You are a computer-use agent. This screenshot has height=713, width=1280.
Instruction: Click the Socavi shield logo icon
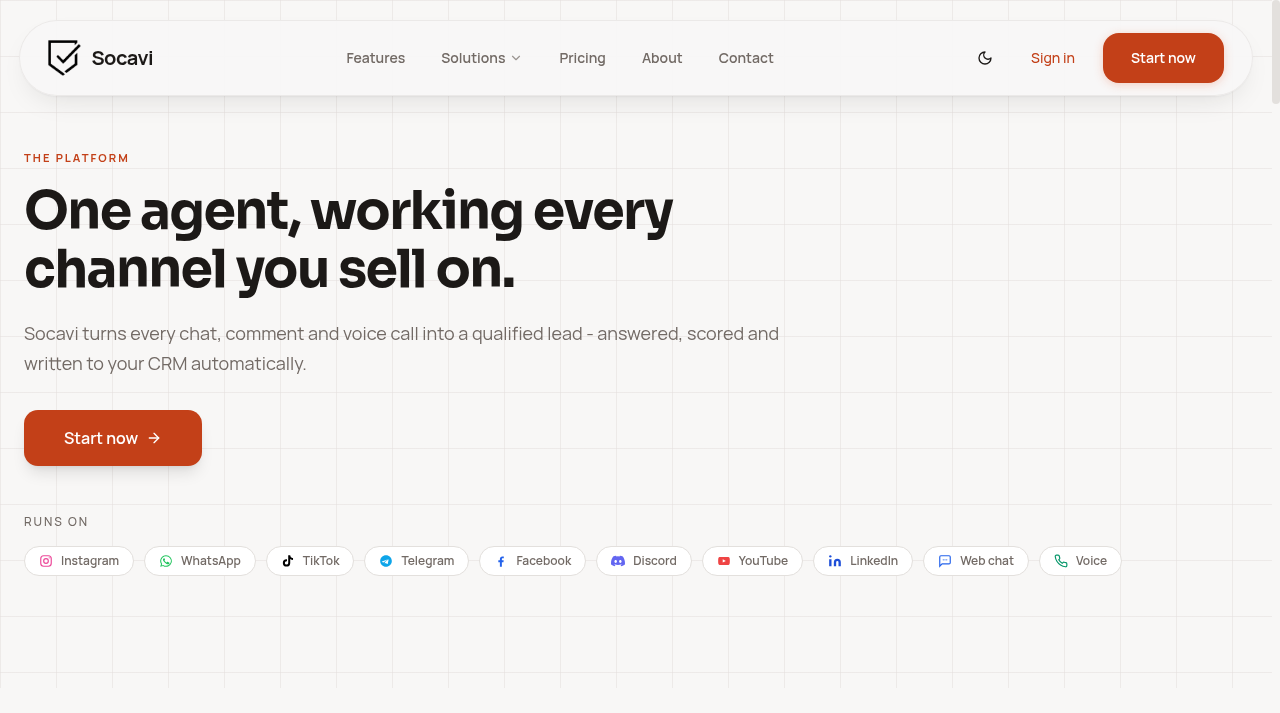pyautogui.click(x=64, y=58)
